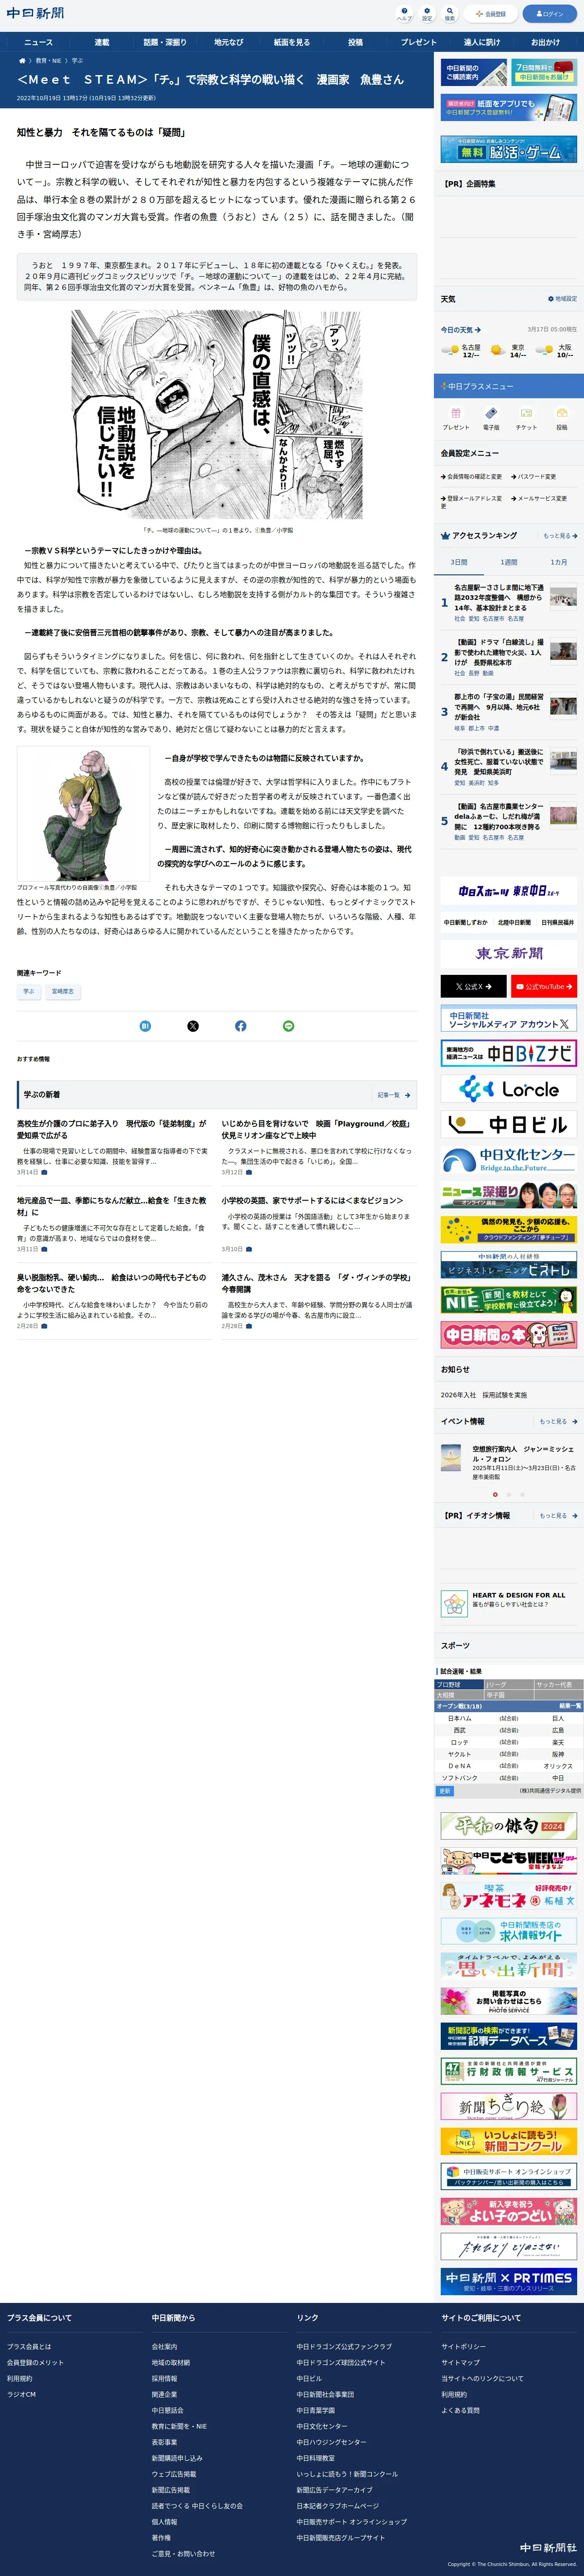Open the 中日新聞 × PR TIMES banner
Viewport: 584px width, 2576px height.
coord(509,2280)
